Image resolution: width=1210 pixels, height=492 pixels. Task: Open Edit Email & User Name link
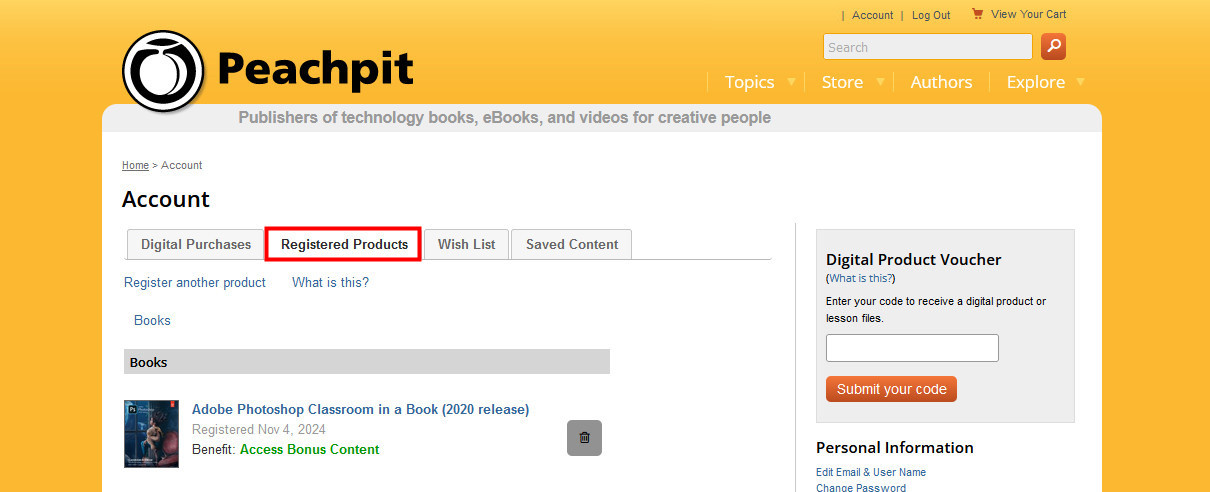tap(871, 472)
